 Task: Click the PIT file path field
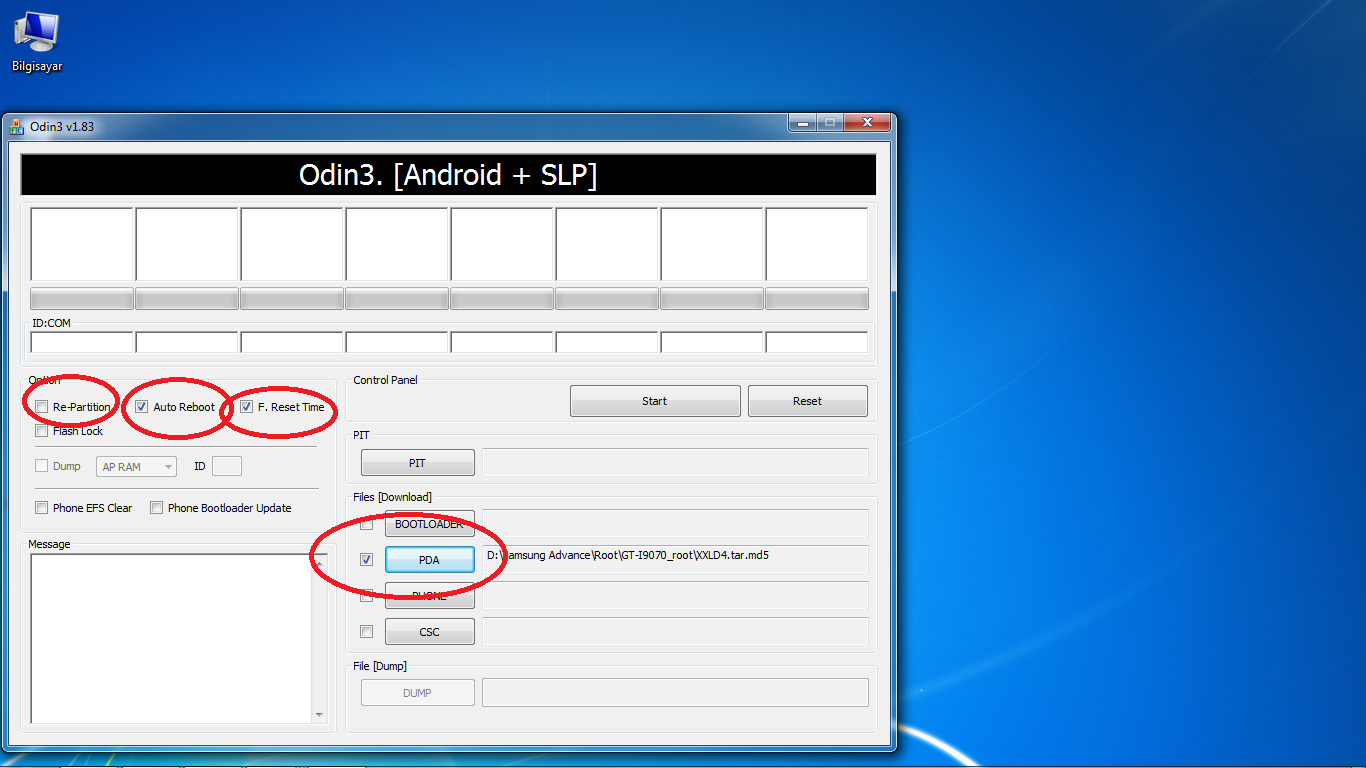[675, 462]
